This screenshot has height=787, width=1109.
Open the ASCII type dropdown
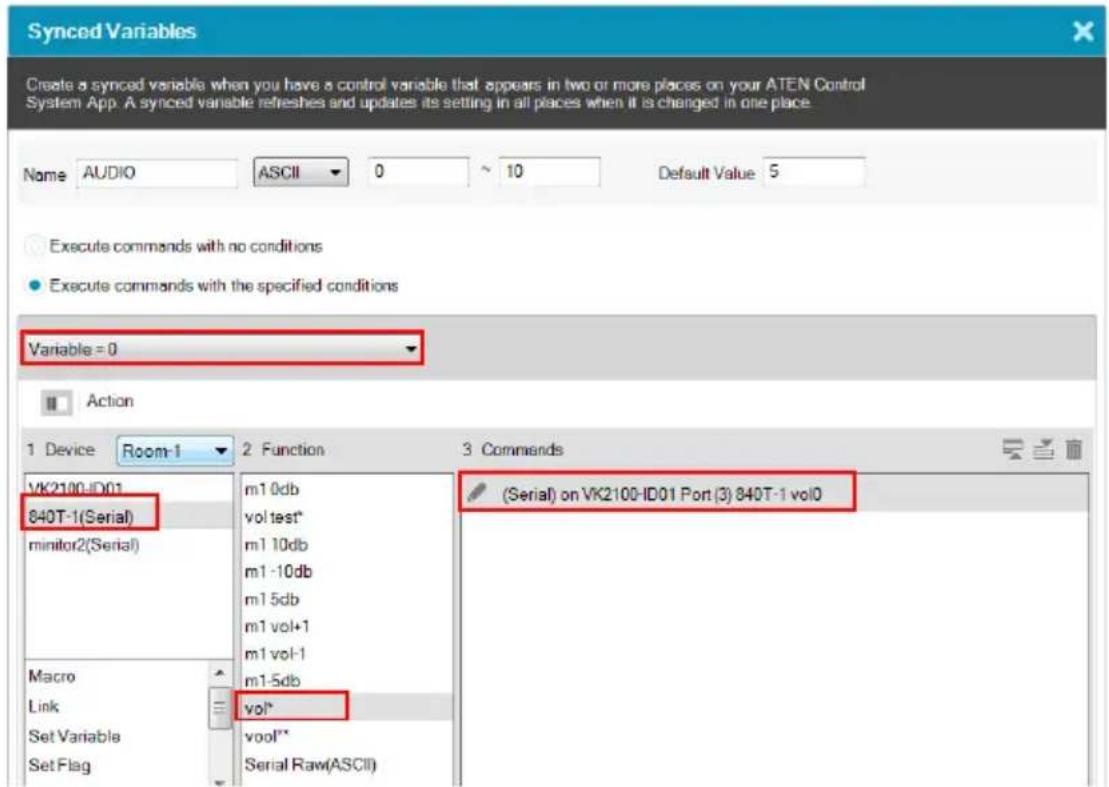tap(301, 172)
